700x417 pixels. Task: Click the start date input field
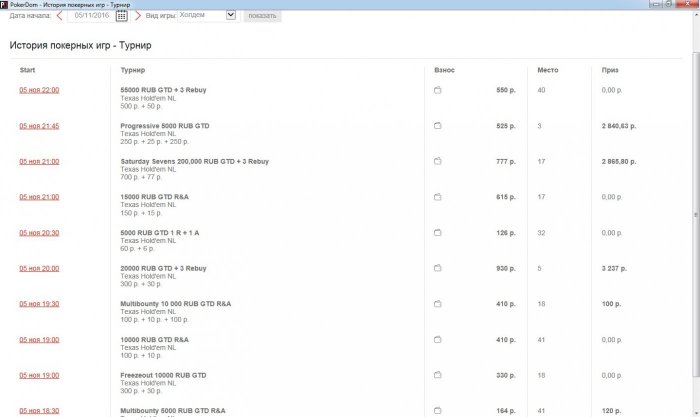coord(92,16)
